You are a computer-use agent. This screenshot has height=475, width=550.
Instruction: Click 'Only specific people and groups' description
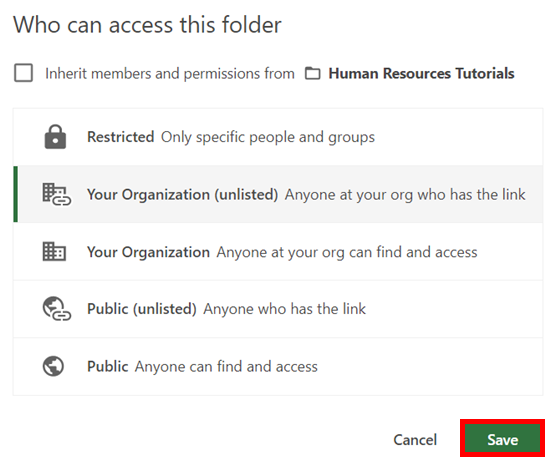click(x=268, y=137)
